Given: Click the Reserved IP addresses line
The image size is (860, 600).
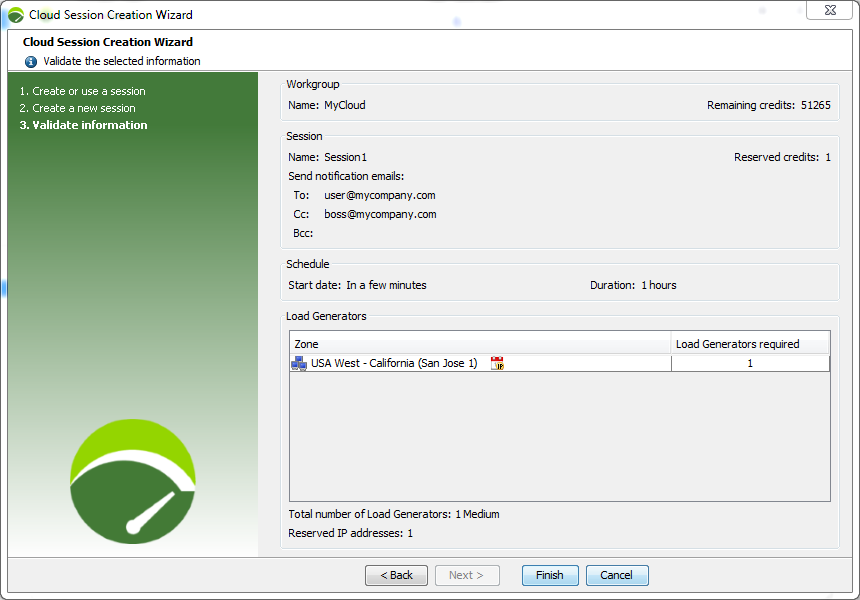Looking at the screenshot, I should point(350,533).
